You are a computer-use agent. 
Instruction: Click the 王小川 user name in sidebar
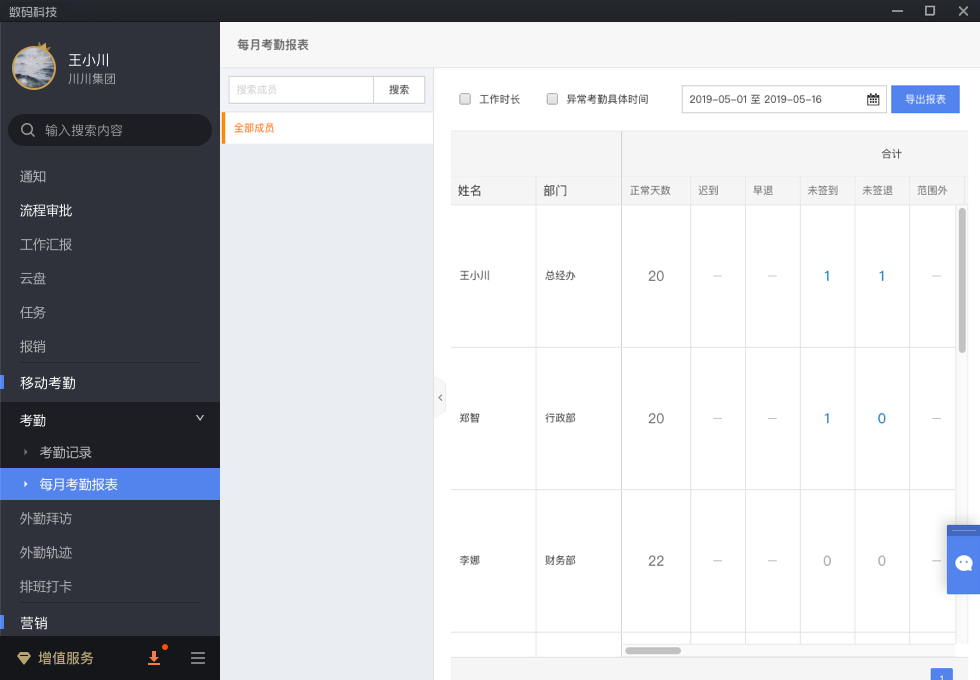(x=89, y=60)
